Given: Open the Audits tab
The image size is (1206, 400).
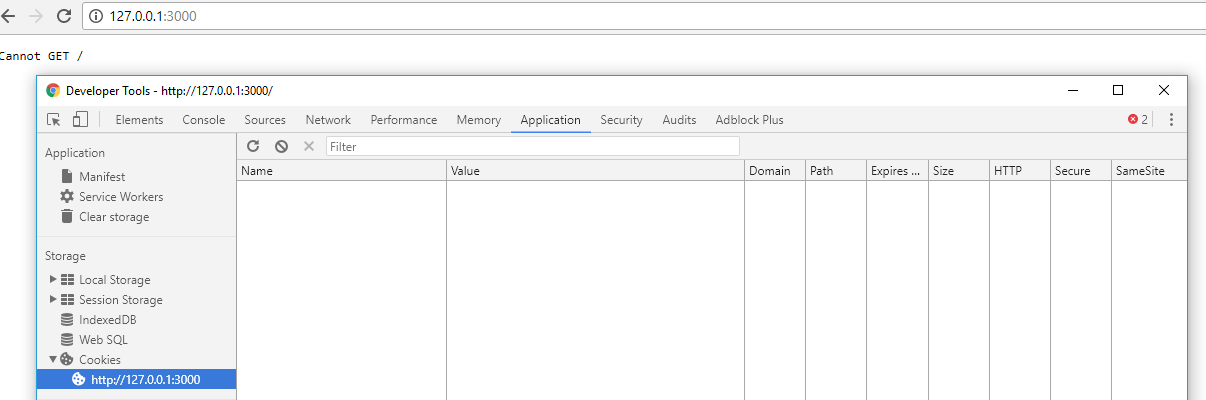Looking at the screenshot, I should click(x=679, y=119).
